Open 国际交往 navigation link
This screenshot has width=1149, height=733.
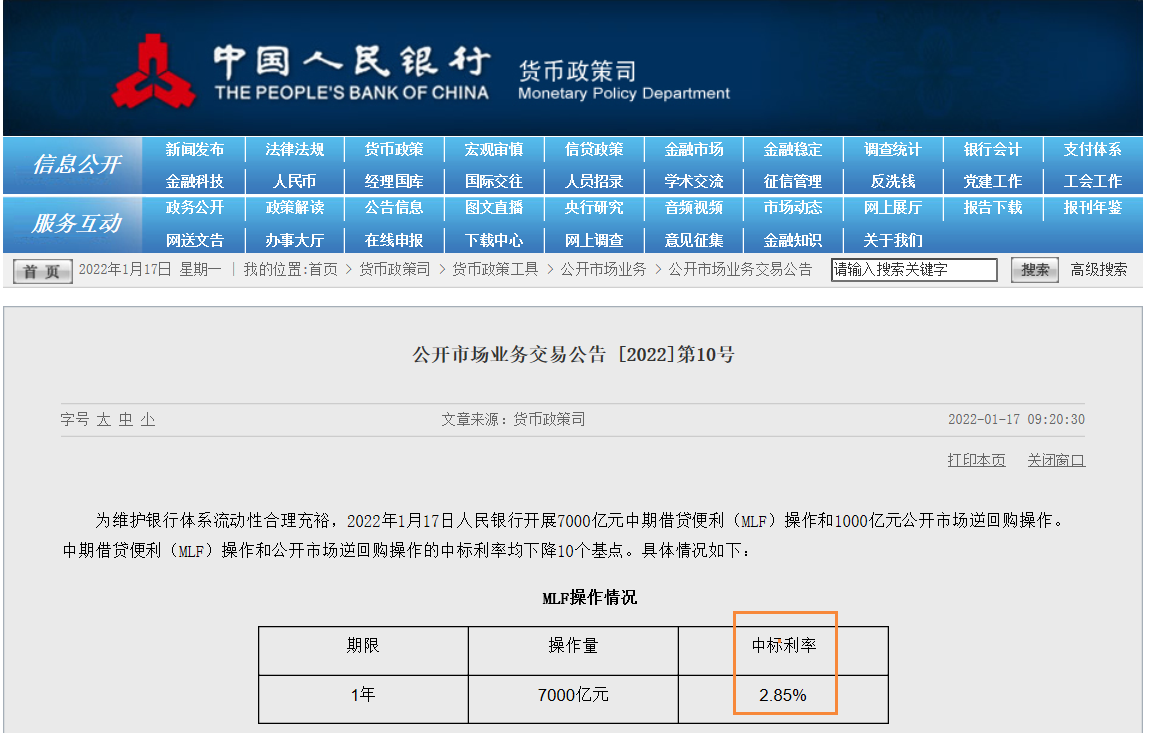coord(494,181)
